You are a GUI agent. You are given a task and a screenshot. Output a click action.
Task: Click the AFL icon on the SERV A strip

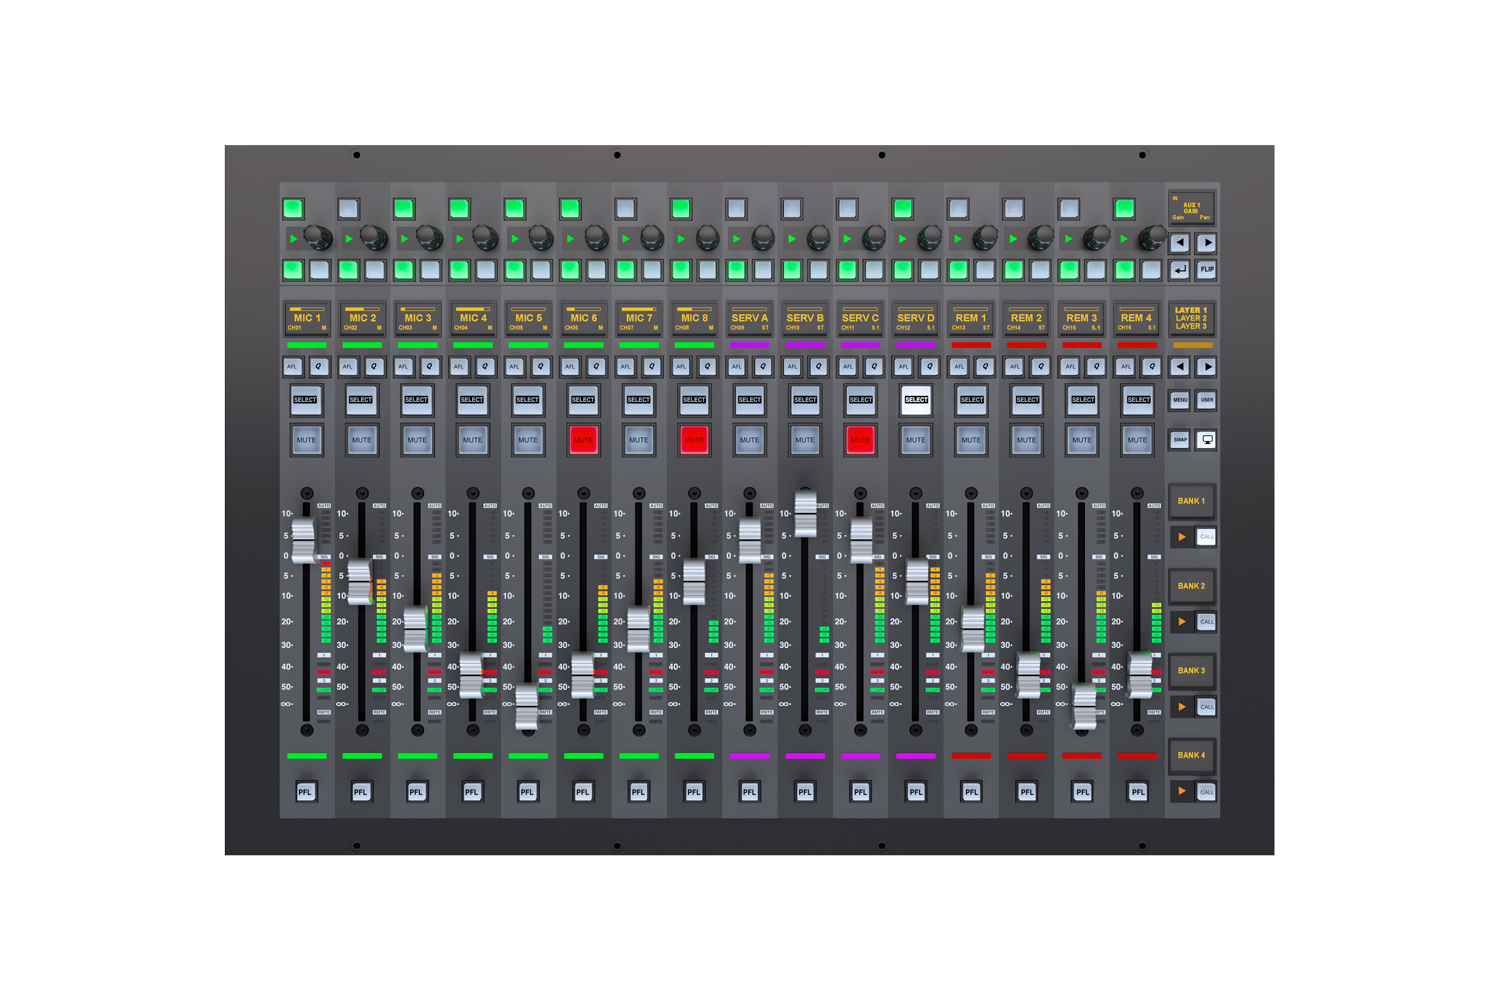click(736, 366)
